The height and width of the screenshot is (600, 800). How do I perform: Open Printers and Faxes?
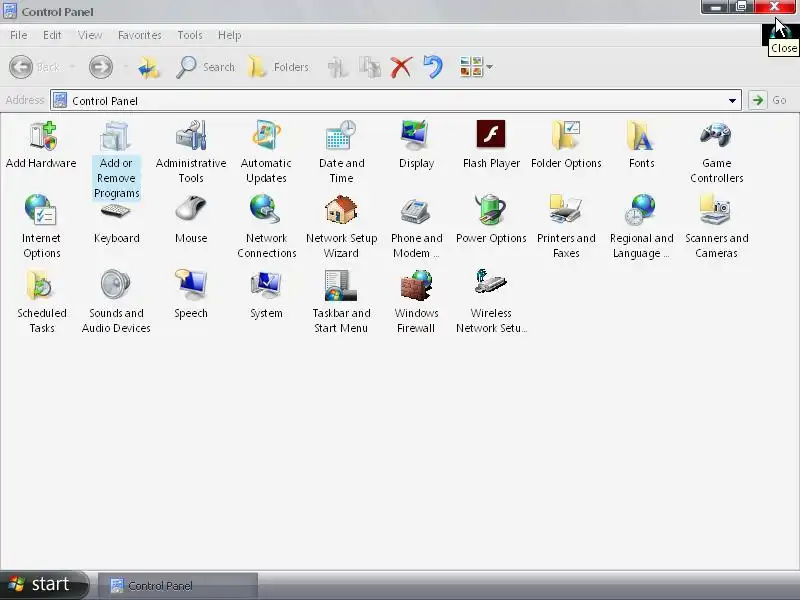(566, 227)
